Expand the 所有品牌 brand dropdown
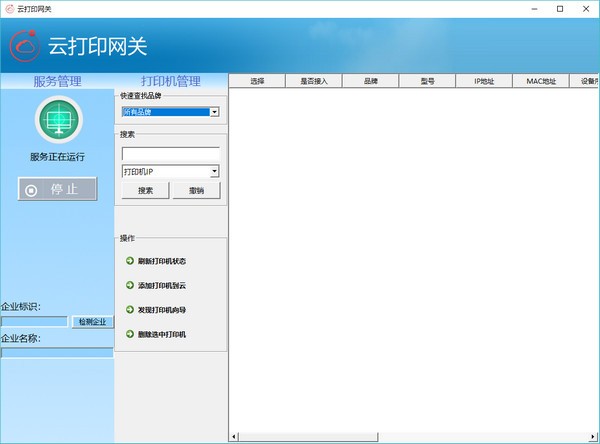This screenshot has height=444, width=600. (215, 112)
